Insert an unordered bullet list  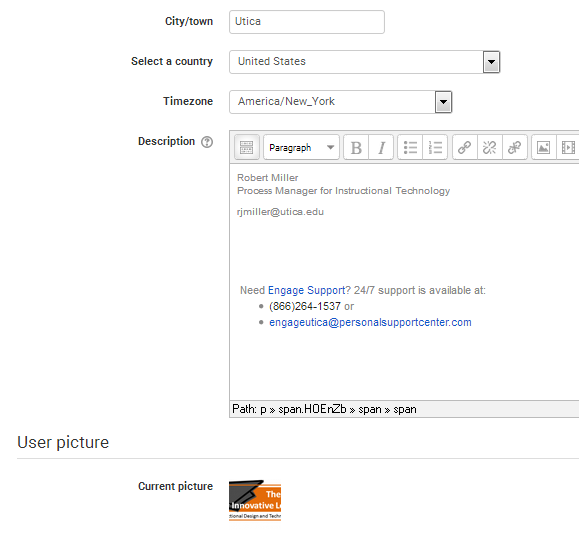click(410, 147)
